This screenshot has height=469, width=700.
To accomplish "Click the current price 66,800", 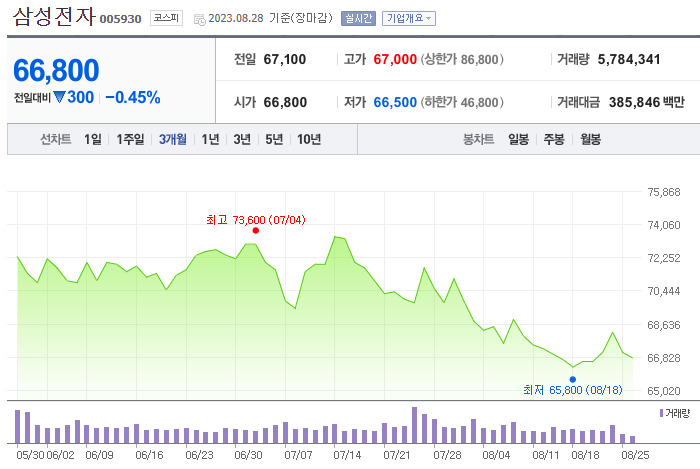I will coord(56,71).
